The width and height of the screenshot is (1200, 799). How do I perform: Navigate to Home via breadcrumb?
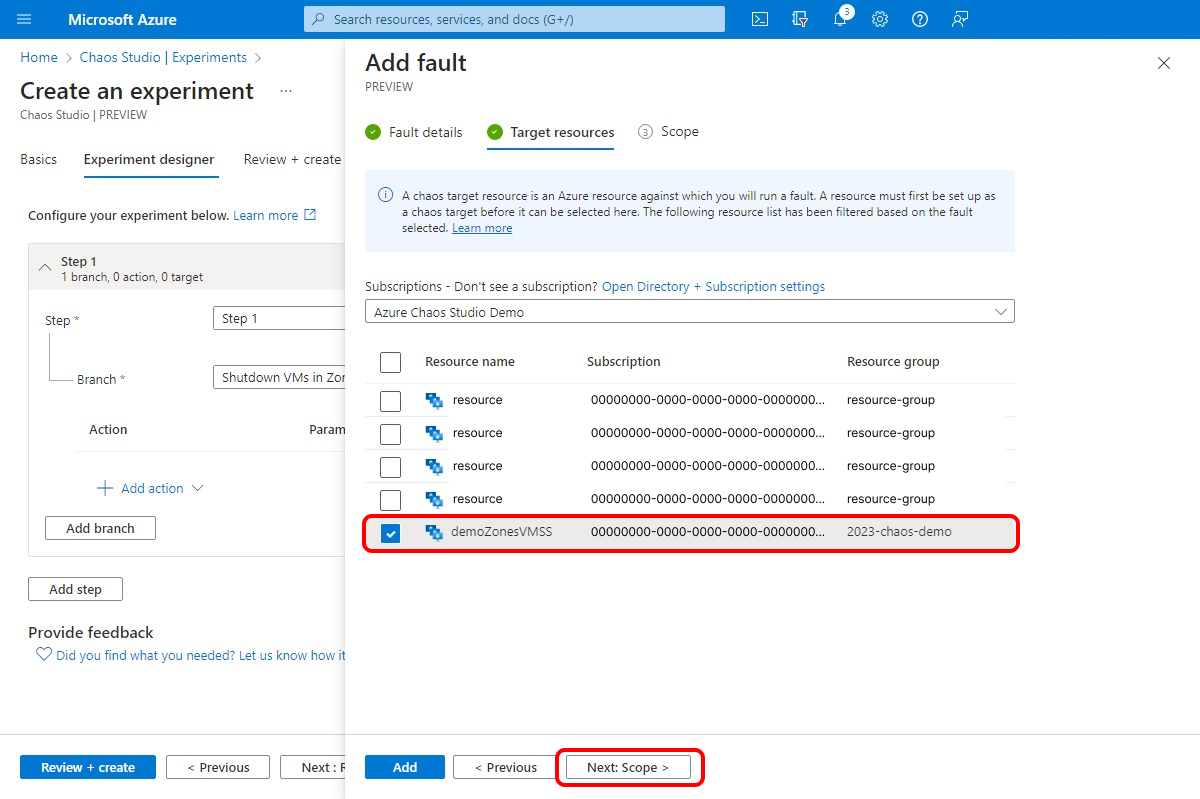(38, 57)
